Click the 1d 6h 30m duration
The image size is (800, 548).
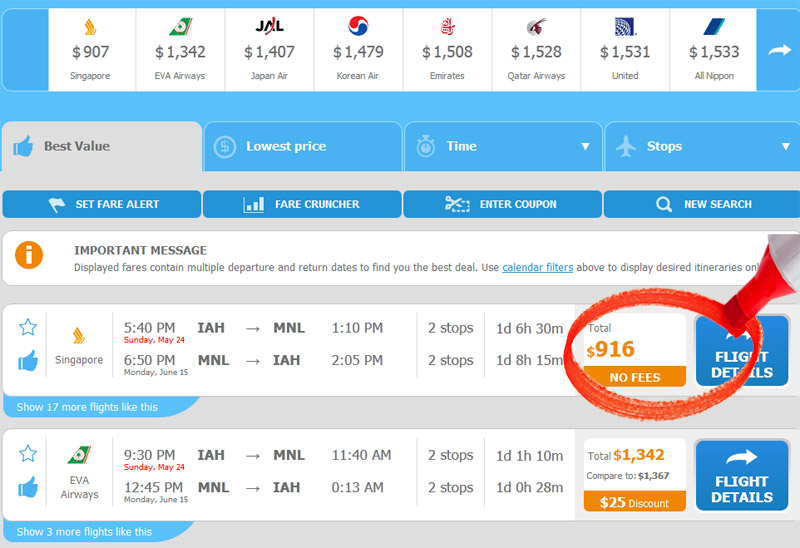(530, 328)
